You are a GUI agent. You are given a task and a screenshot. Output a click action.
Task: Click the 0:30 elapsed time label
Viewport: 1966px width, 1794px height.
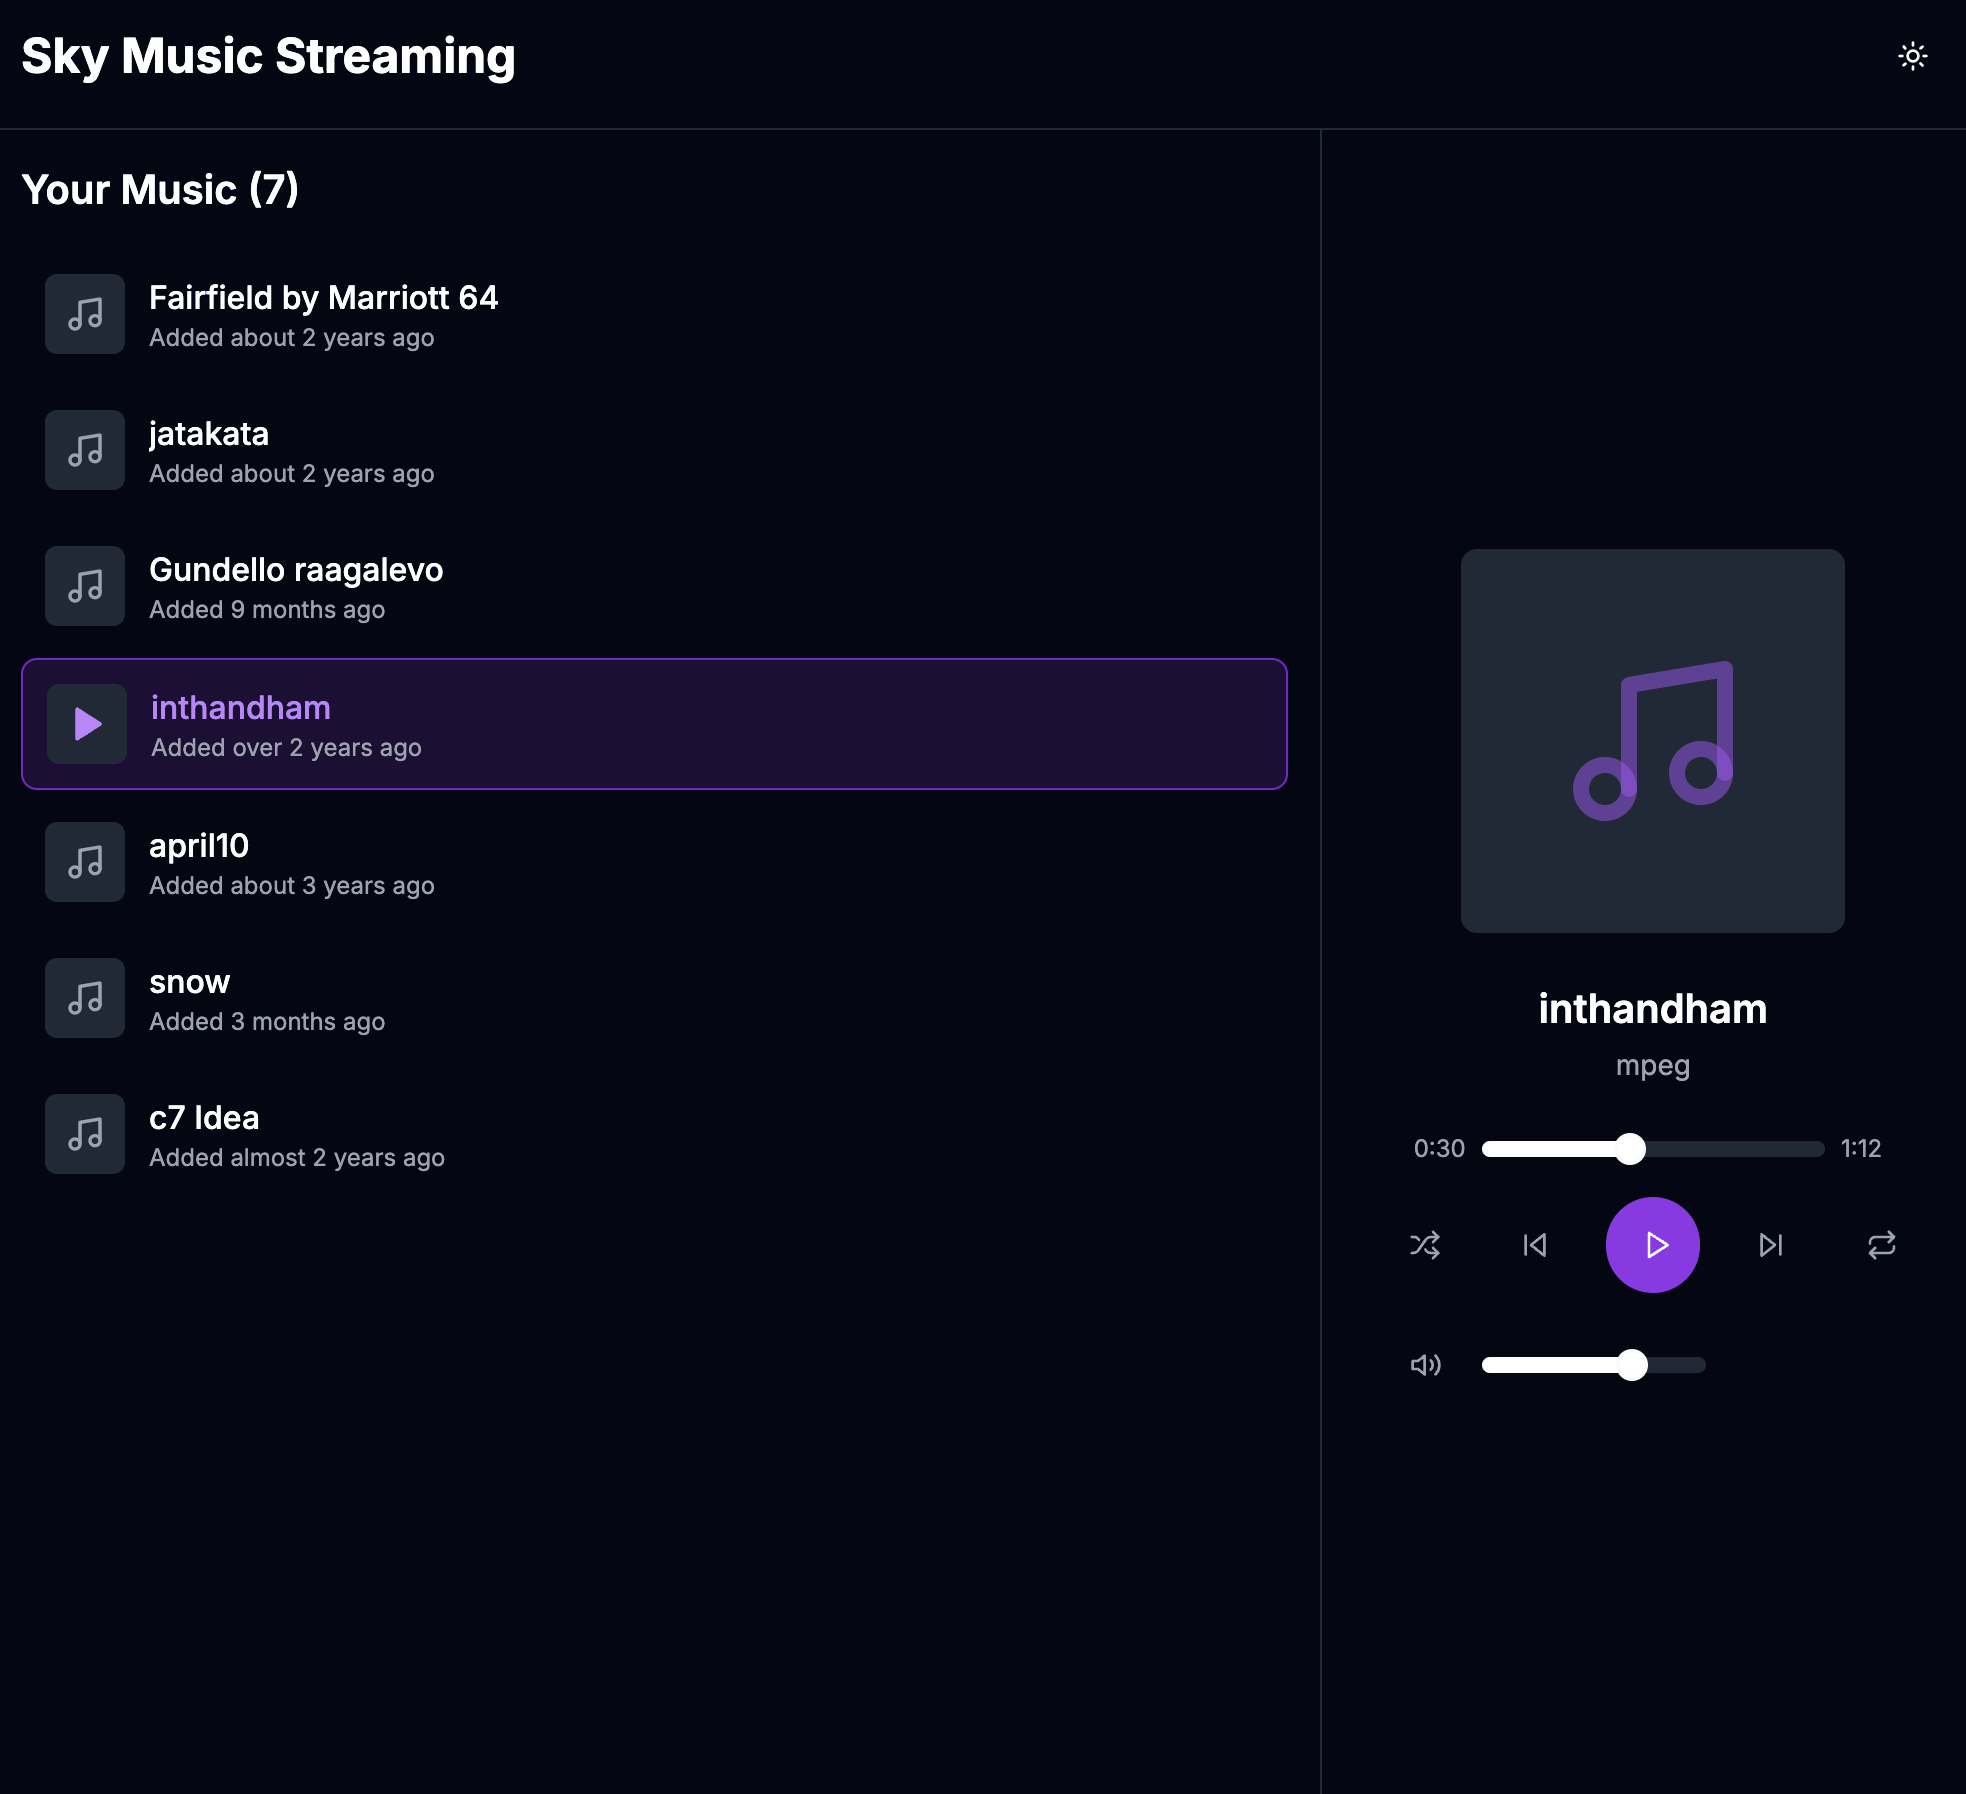[1439, 1148]
